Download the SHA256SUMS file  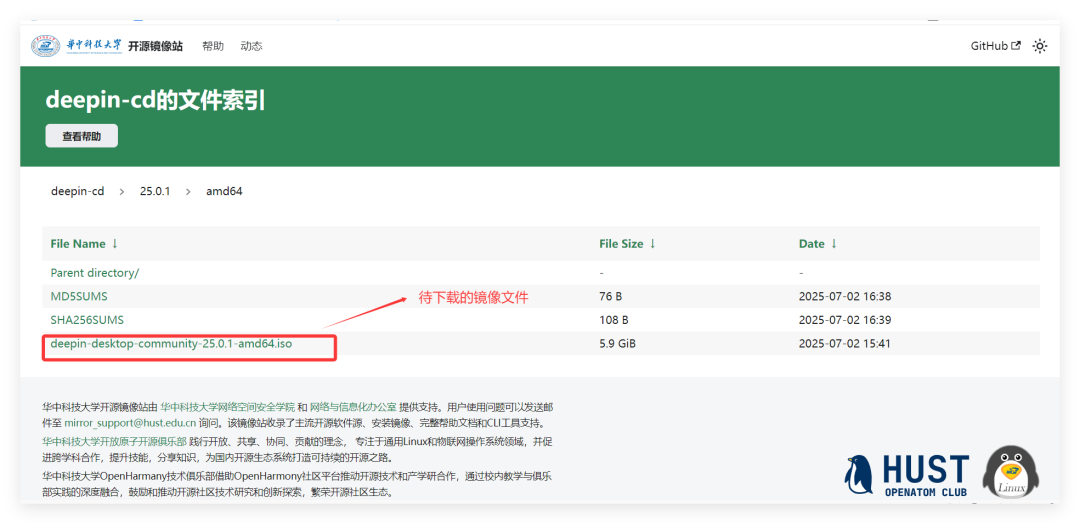[x=87, y=319]
